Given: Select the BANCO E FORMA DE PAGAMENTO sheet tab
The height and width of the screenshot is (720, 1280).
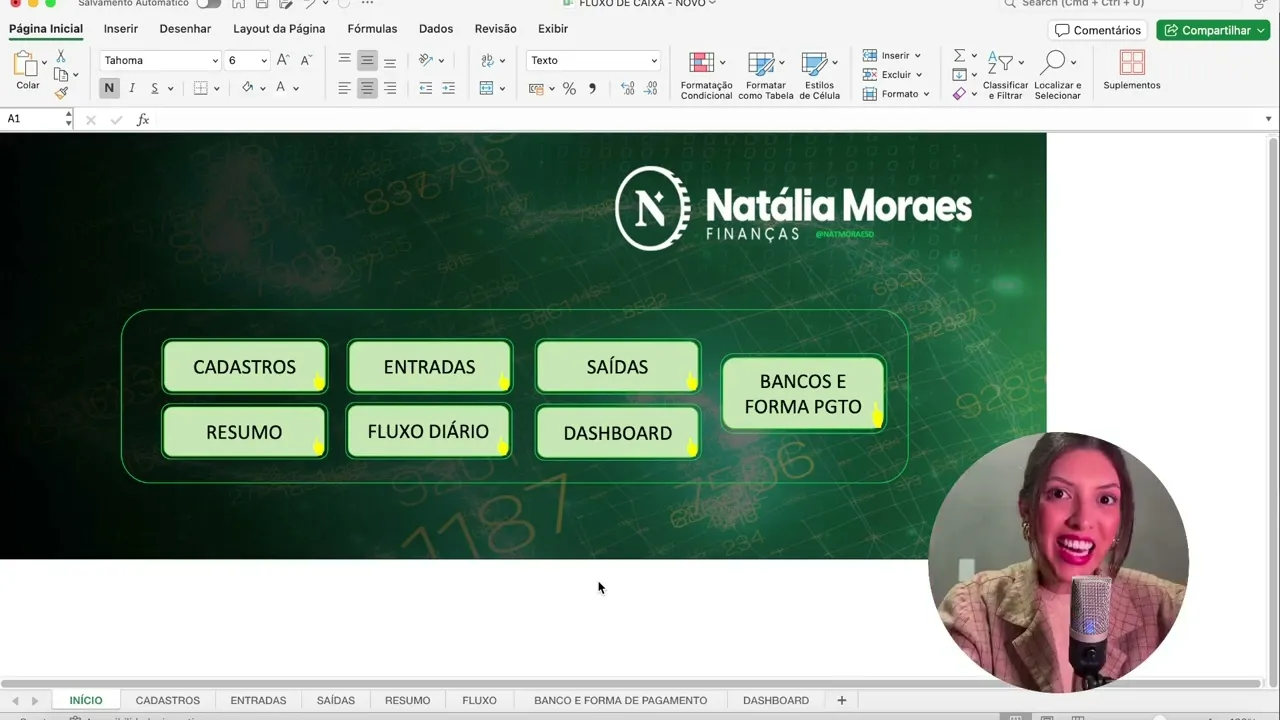Looking at the screenshot, I should pyautogui.click(x=620, y=700).
